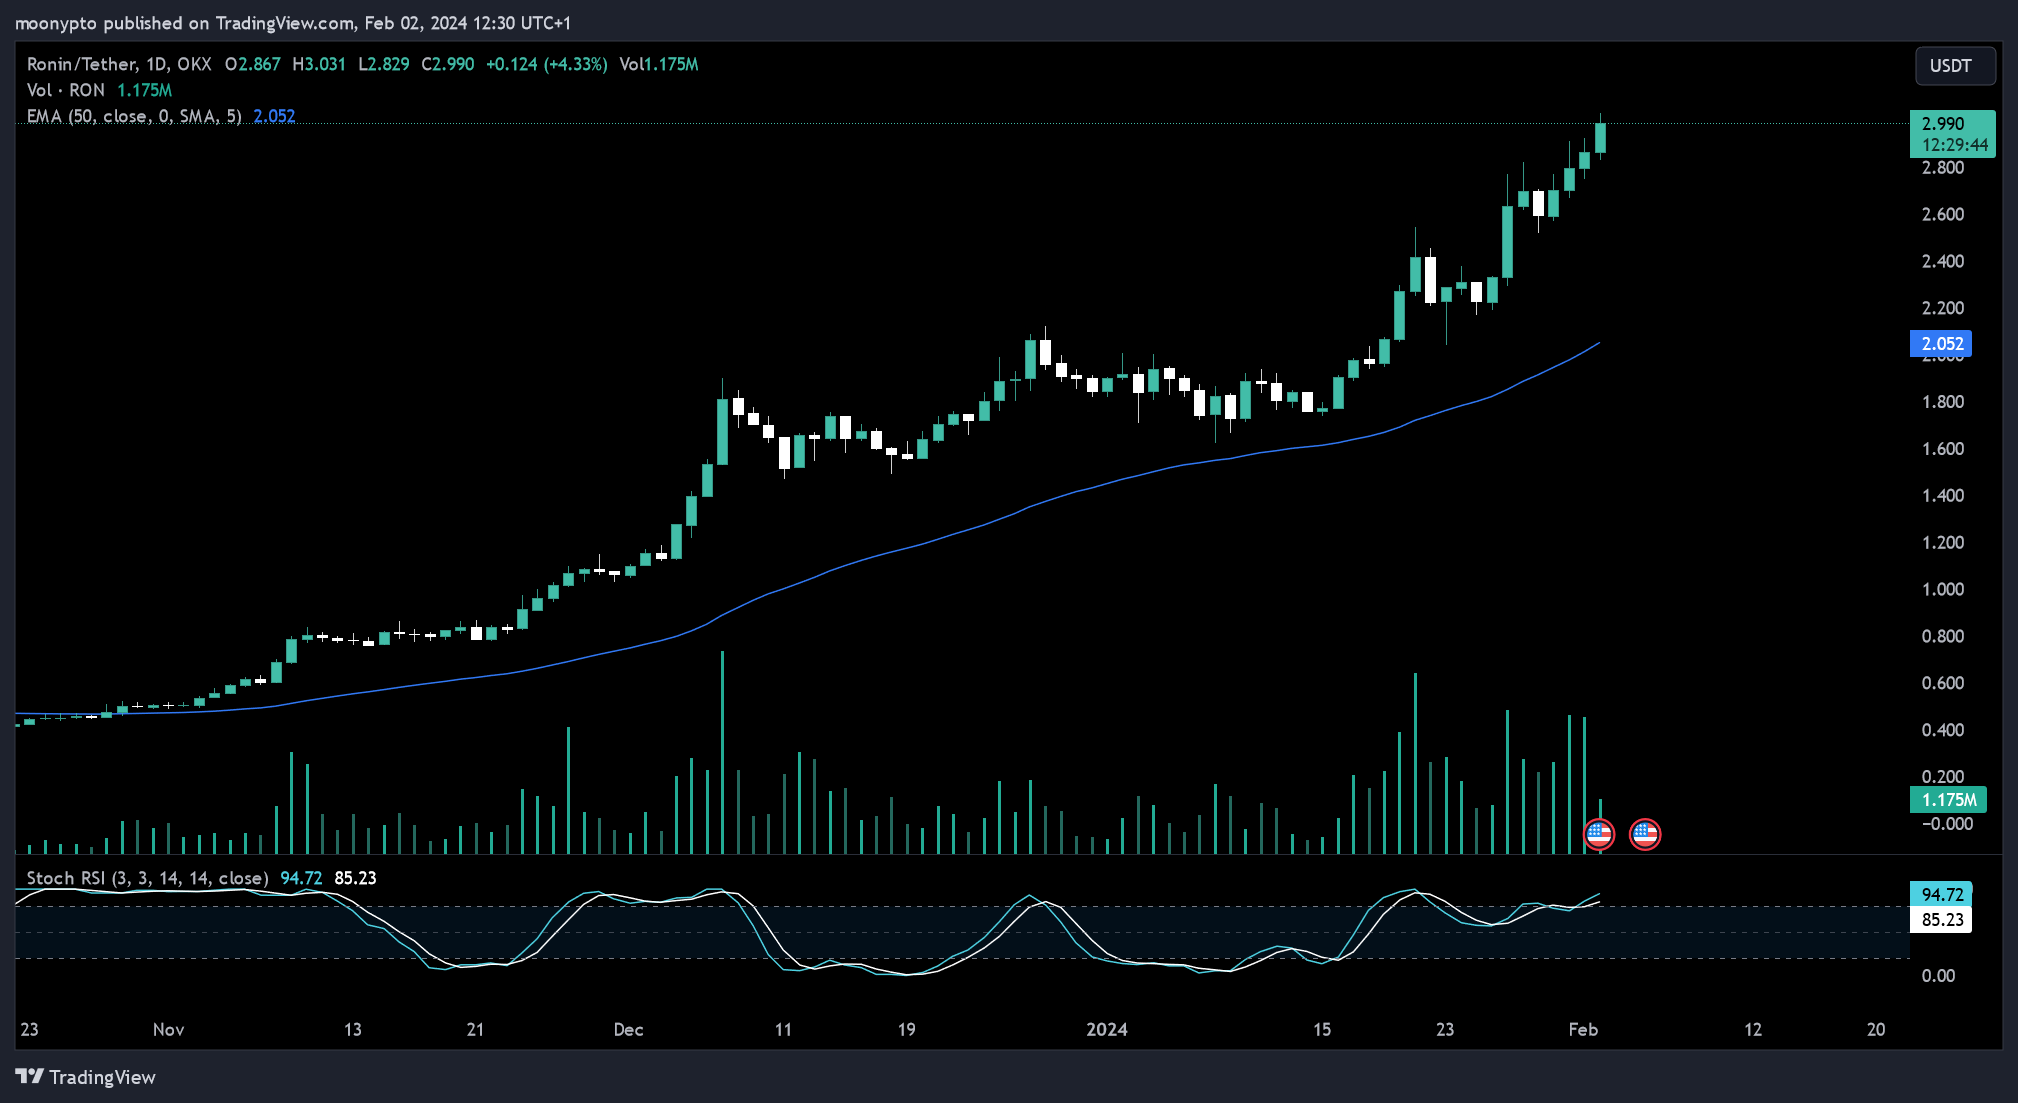Click the +0.124 (+4.33%) change text
Image resolution: width=2018 pixels, height=1103 pixels.
pos(546,64)
